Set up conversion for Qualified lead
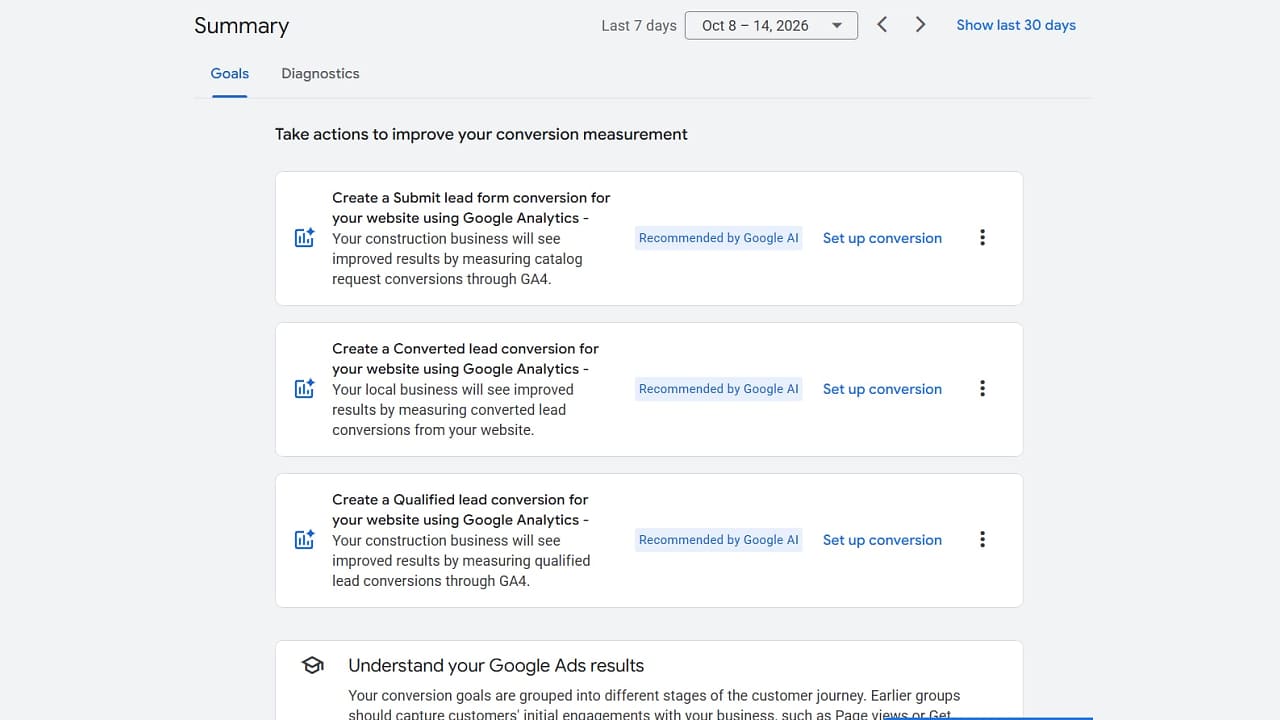Viewport: 1280px width, 720px height. (882, 540)
